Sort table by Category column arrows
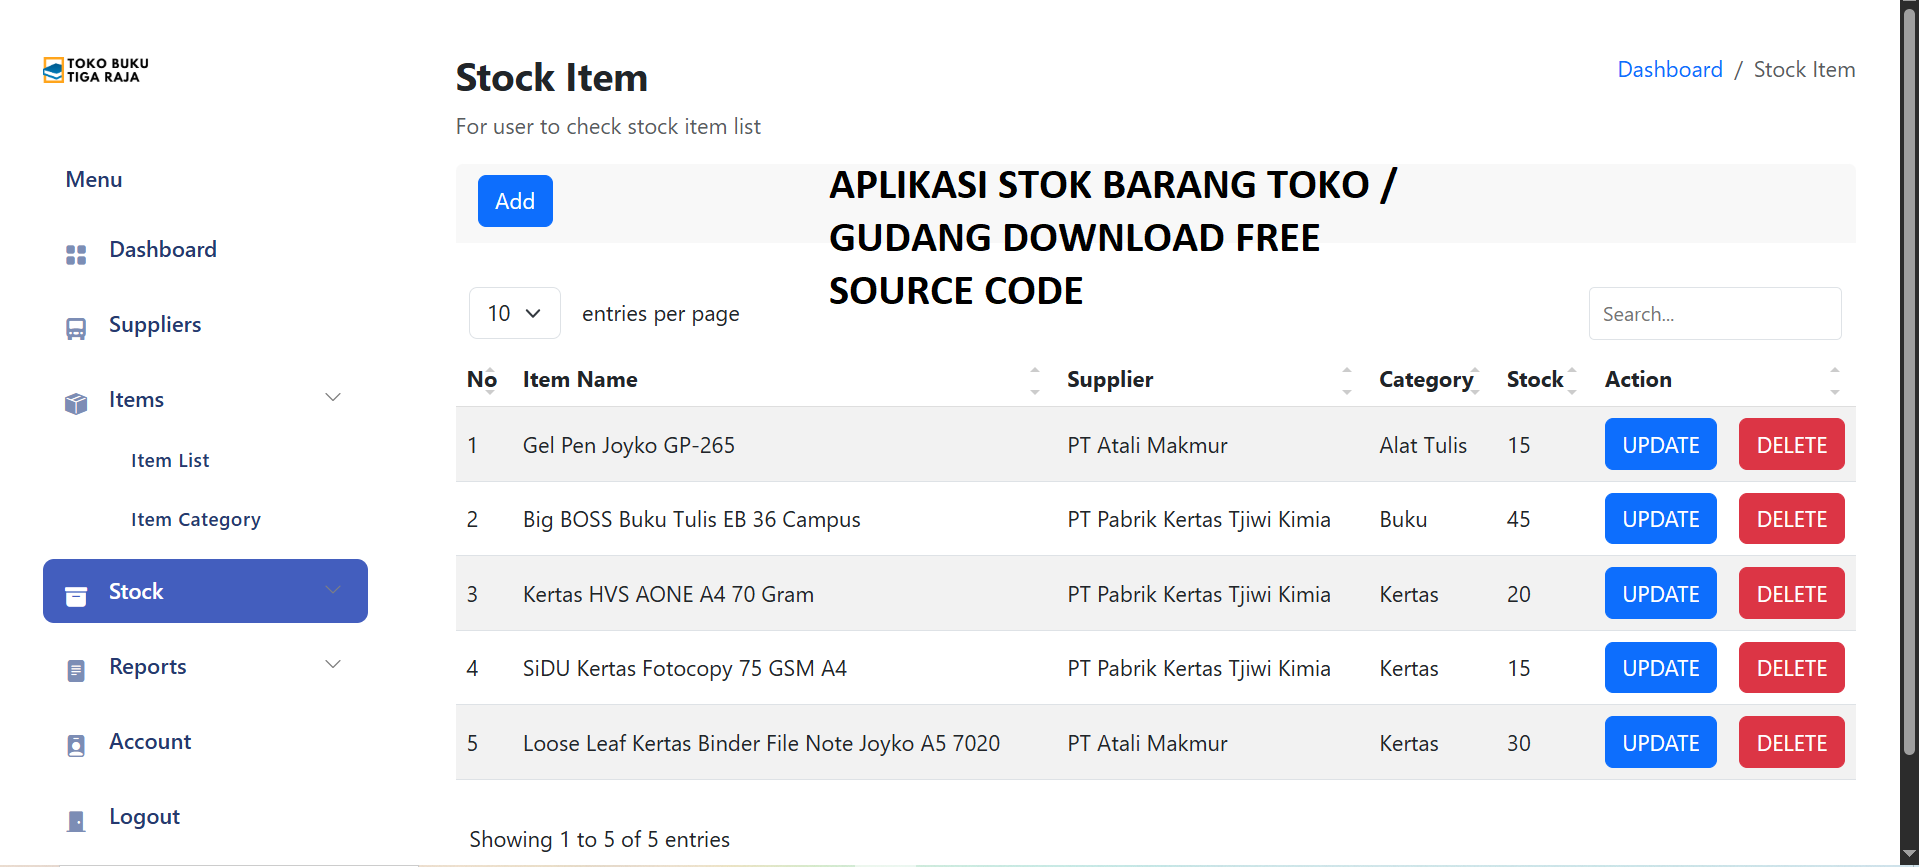 (1475, 380)
